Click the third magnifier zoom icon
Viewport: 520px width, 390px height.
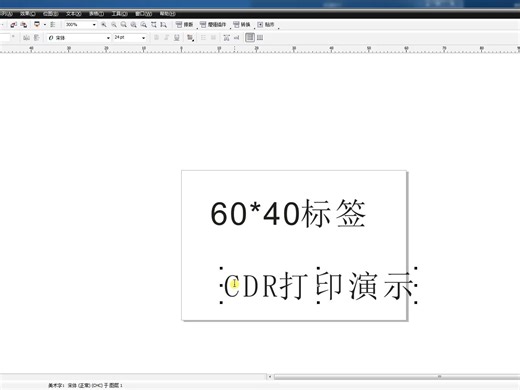click(124, 25)
